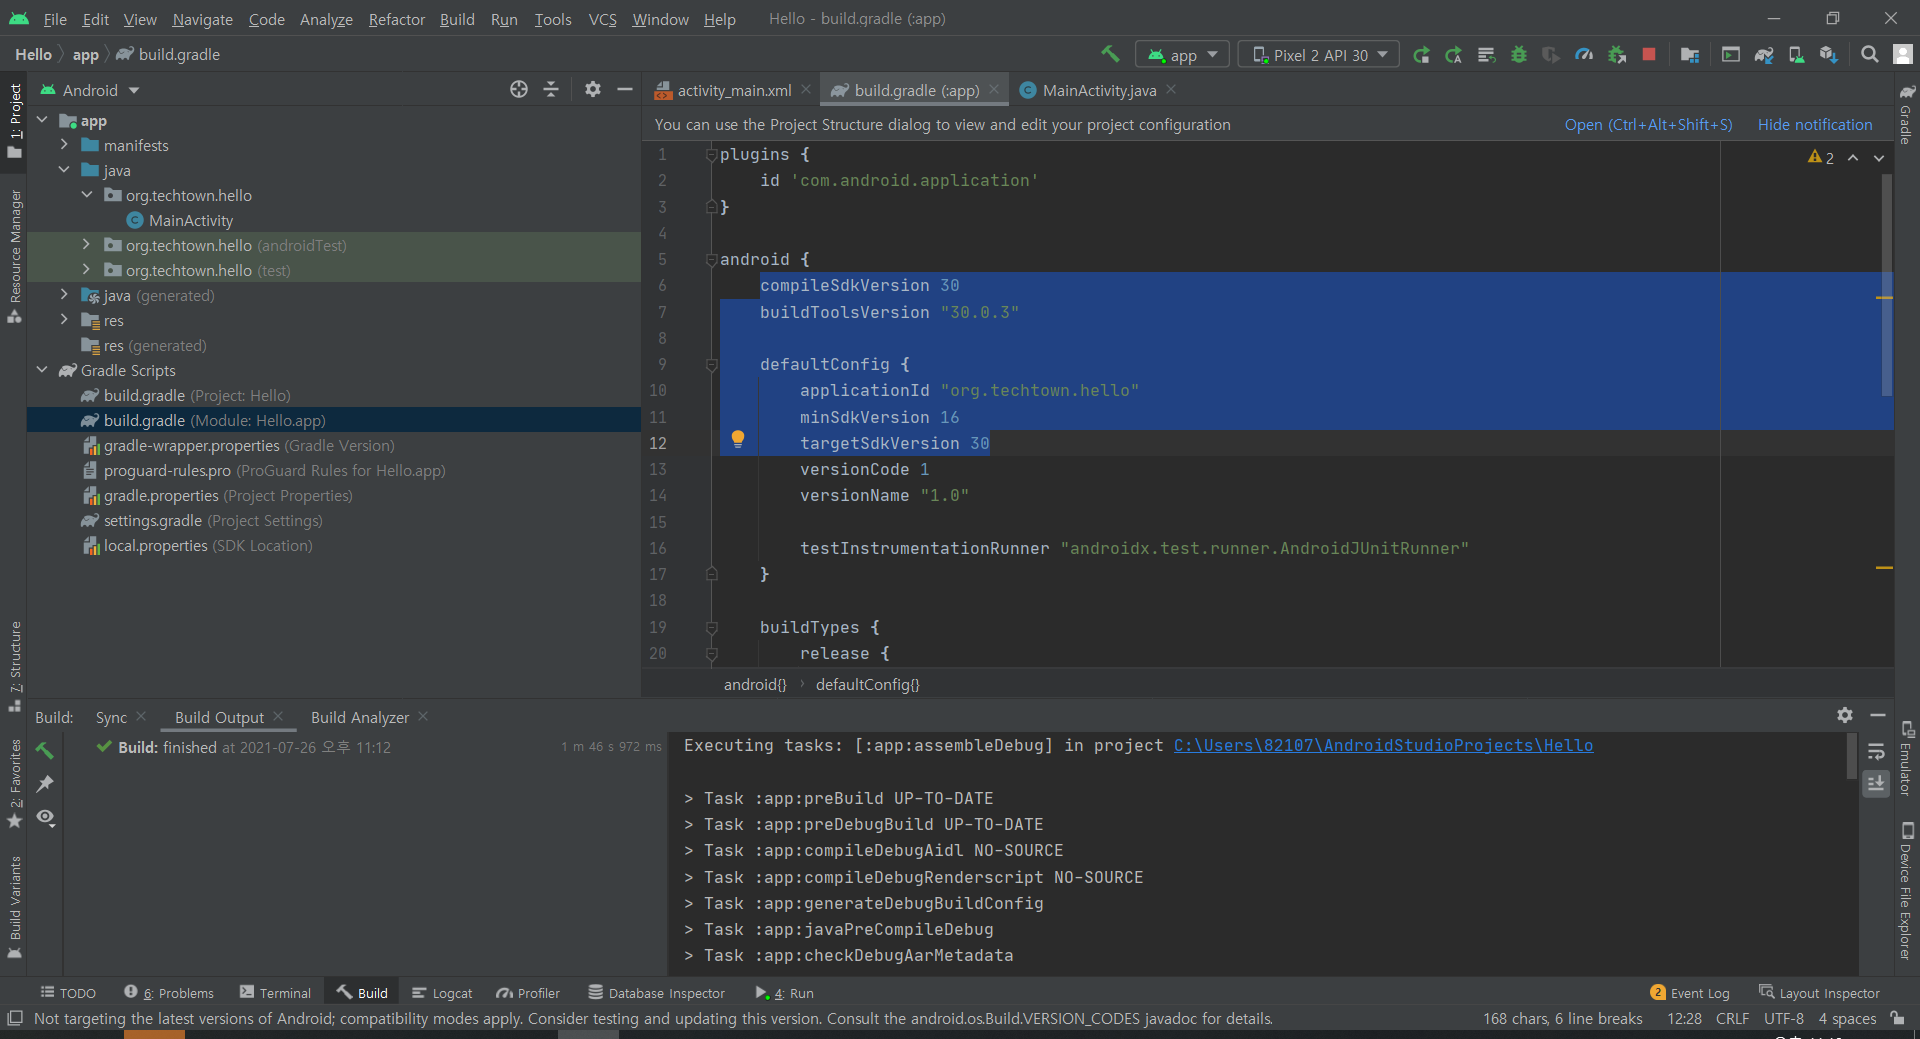Open the Terminal tool button
The height and width of the screenshot is (1039, 1920).
[x=276, y=992]
